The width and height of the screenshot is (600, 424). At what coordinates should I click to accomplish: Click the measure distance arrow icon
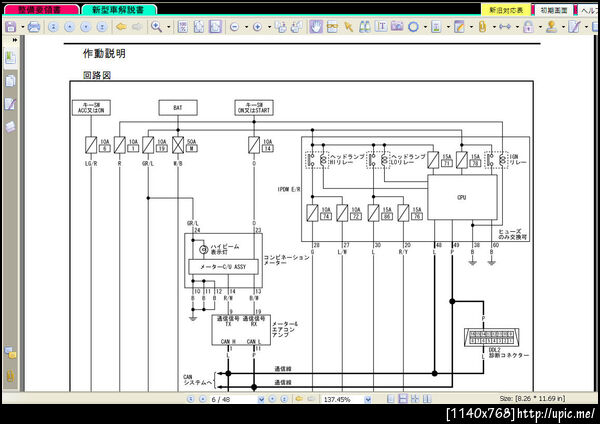505,27
